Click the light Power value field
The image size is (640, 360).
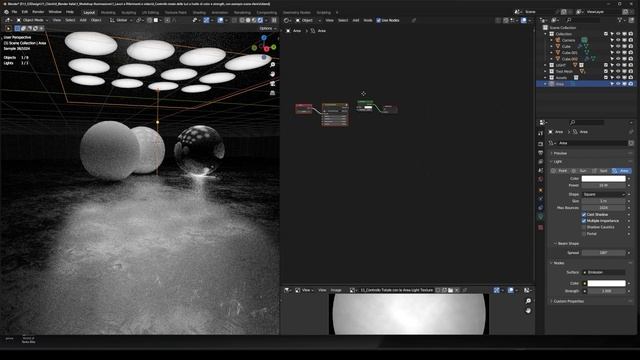click(x=603, y=185)
